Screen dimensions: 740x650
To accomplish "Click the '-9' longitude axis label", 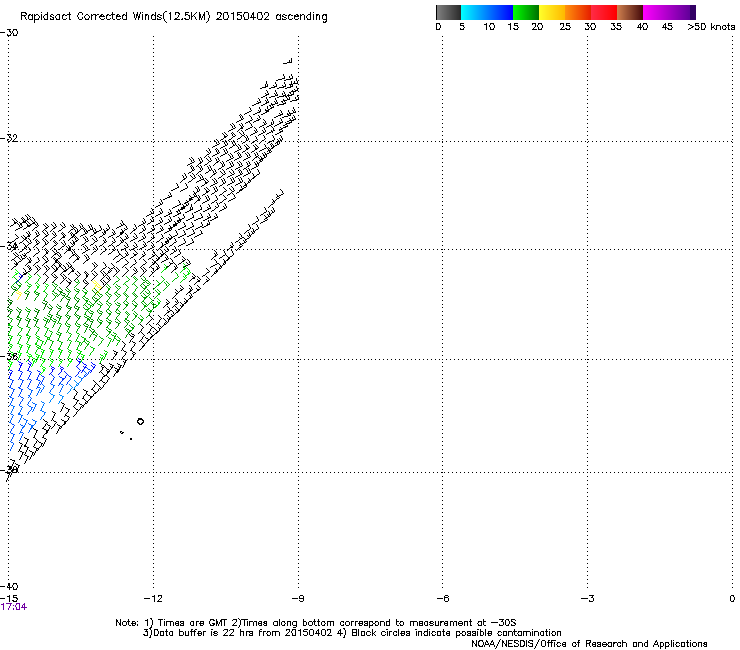I will coord(298,599).
